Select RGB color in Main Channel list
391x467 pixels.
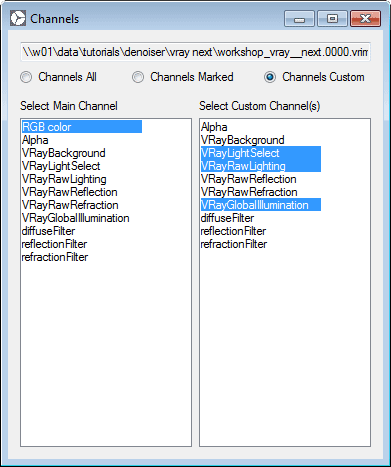pyautogui.click(x=82, y=127)
